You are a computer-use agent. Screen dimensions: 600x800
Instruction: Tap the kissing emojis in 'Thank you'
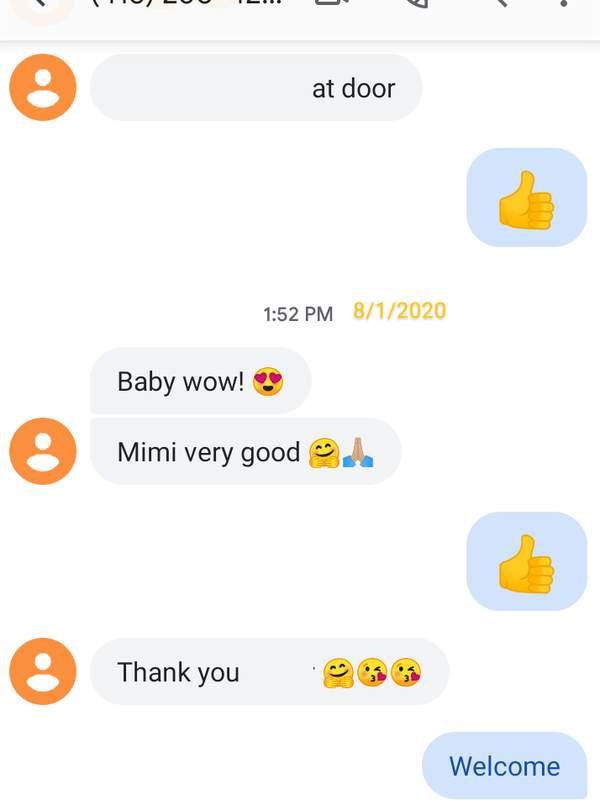389,672
